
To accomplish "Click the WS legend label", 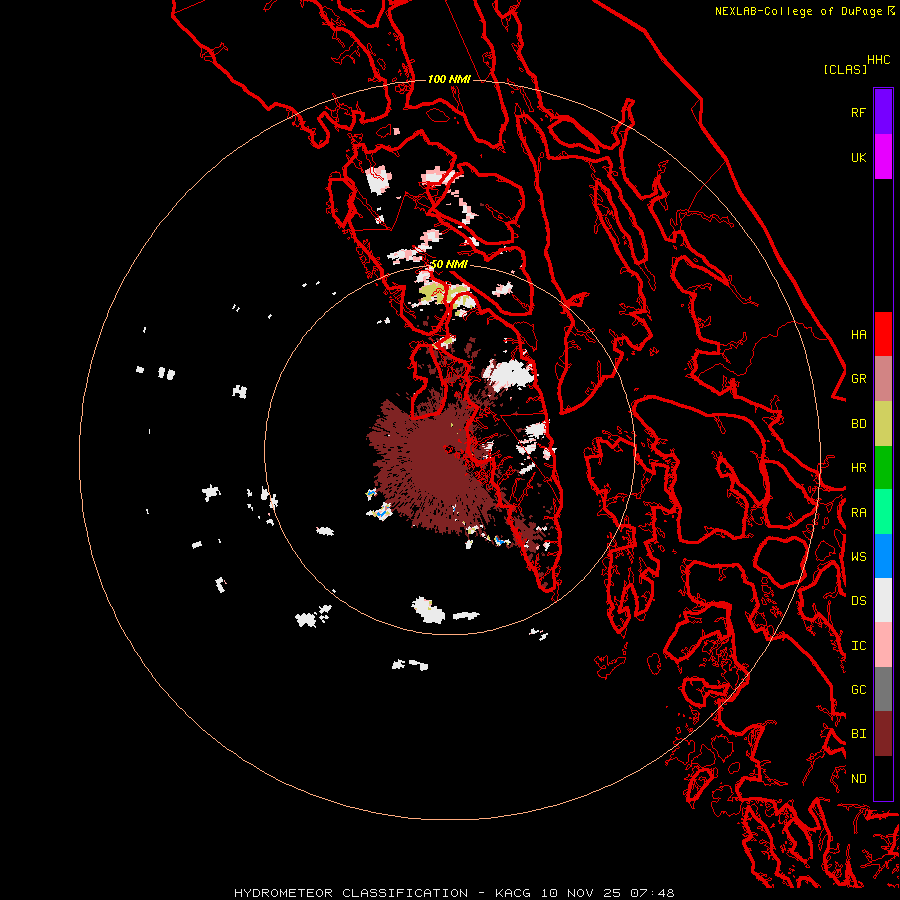I will point(858,556).
